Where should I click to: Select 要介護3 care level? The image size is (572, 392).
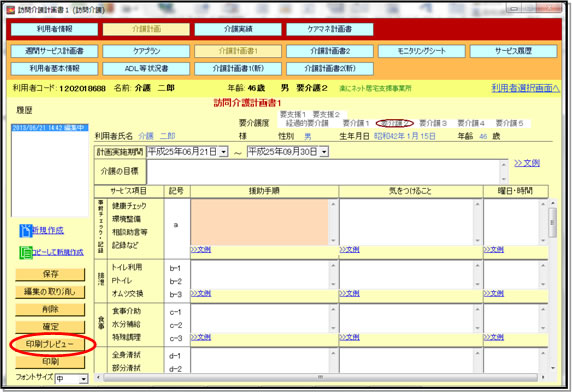433,124
